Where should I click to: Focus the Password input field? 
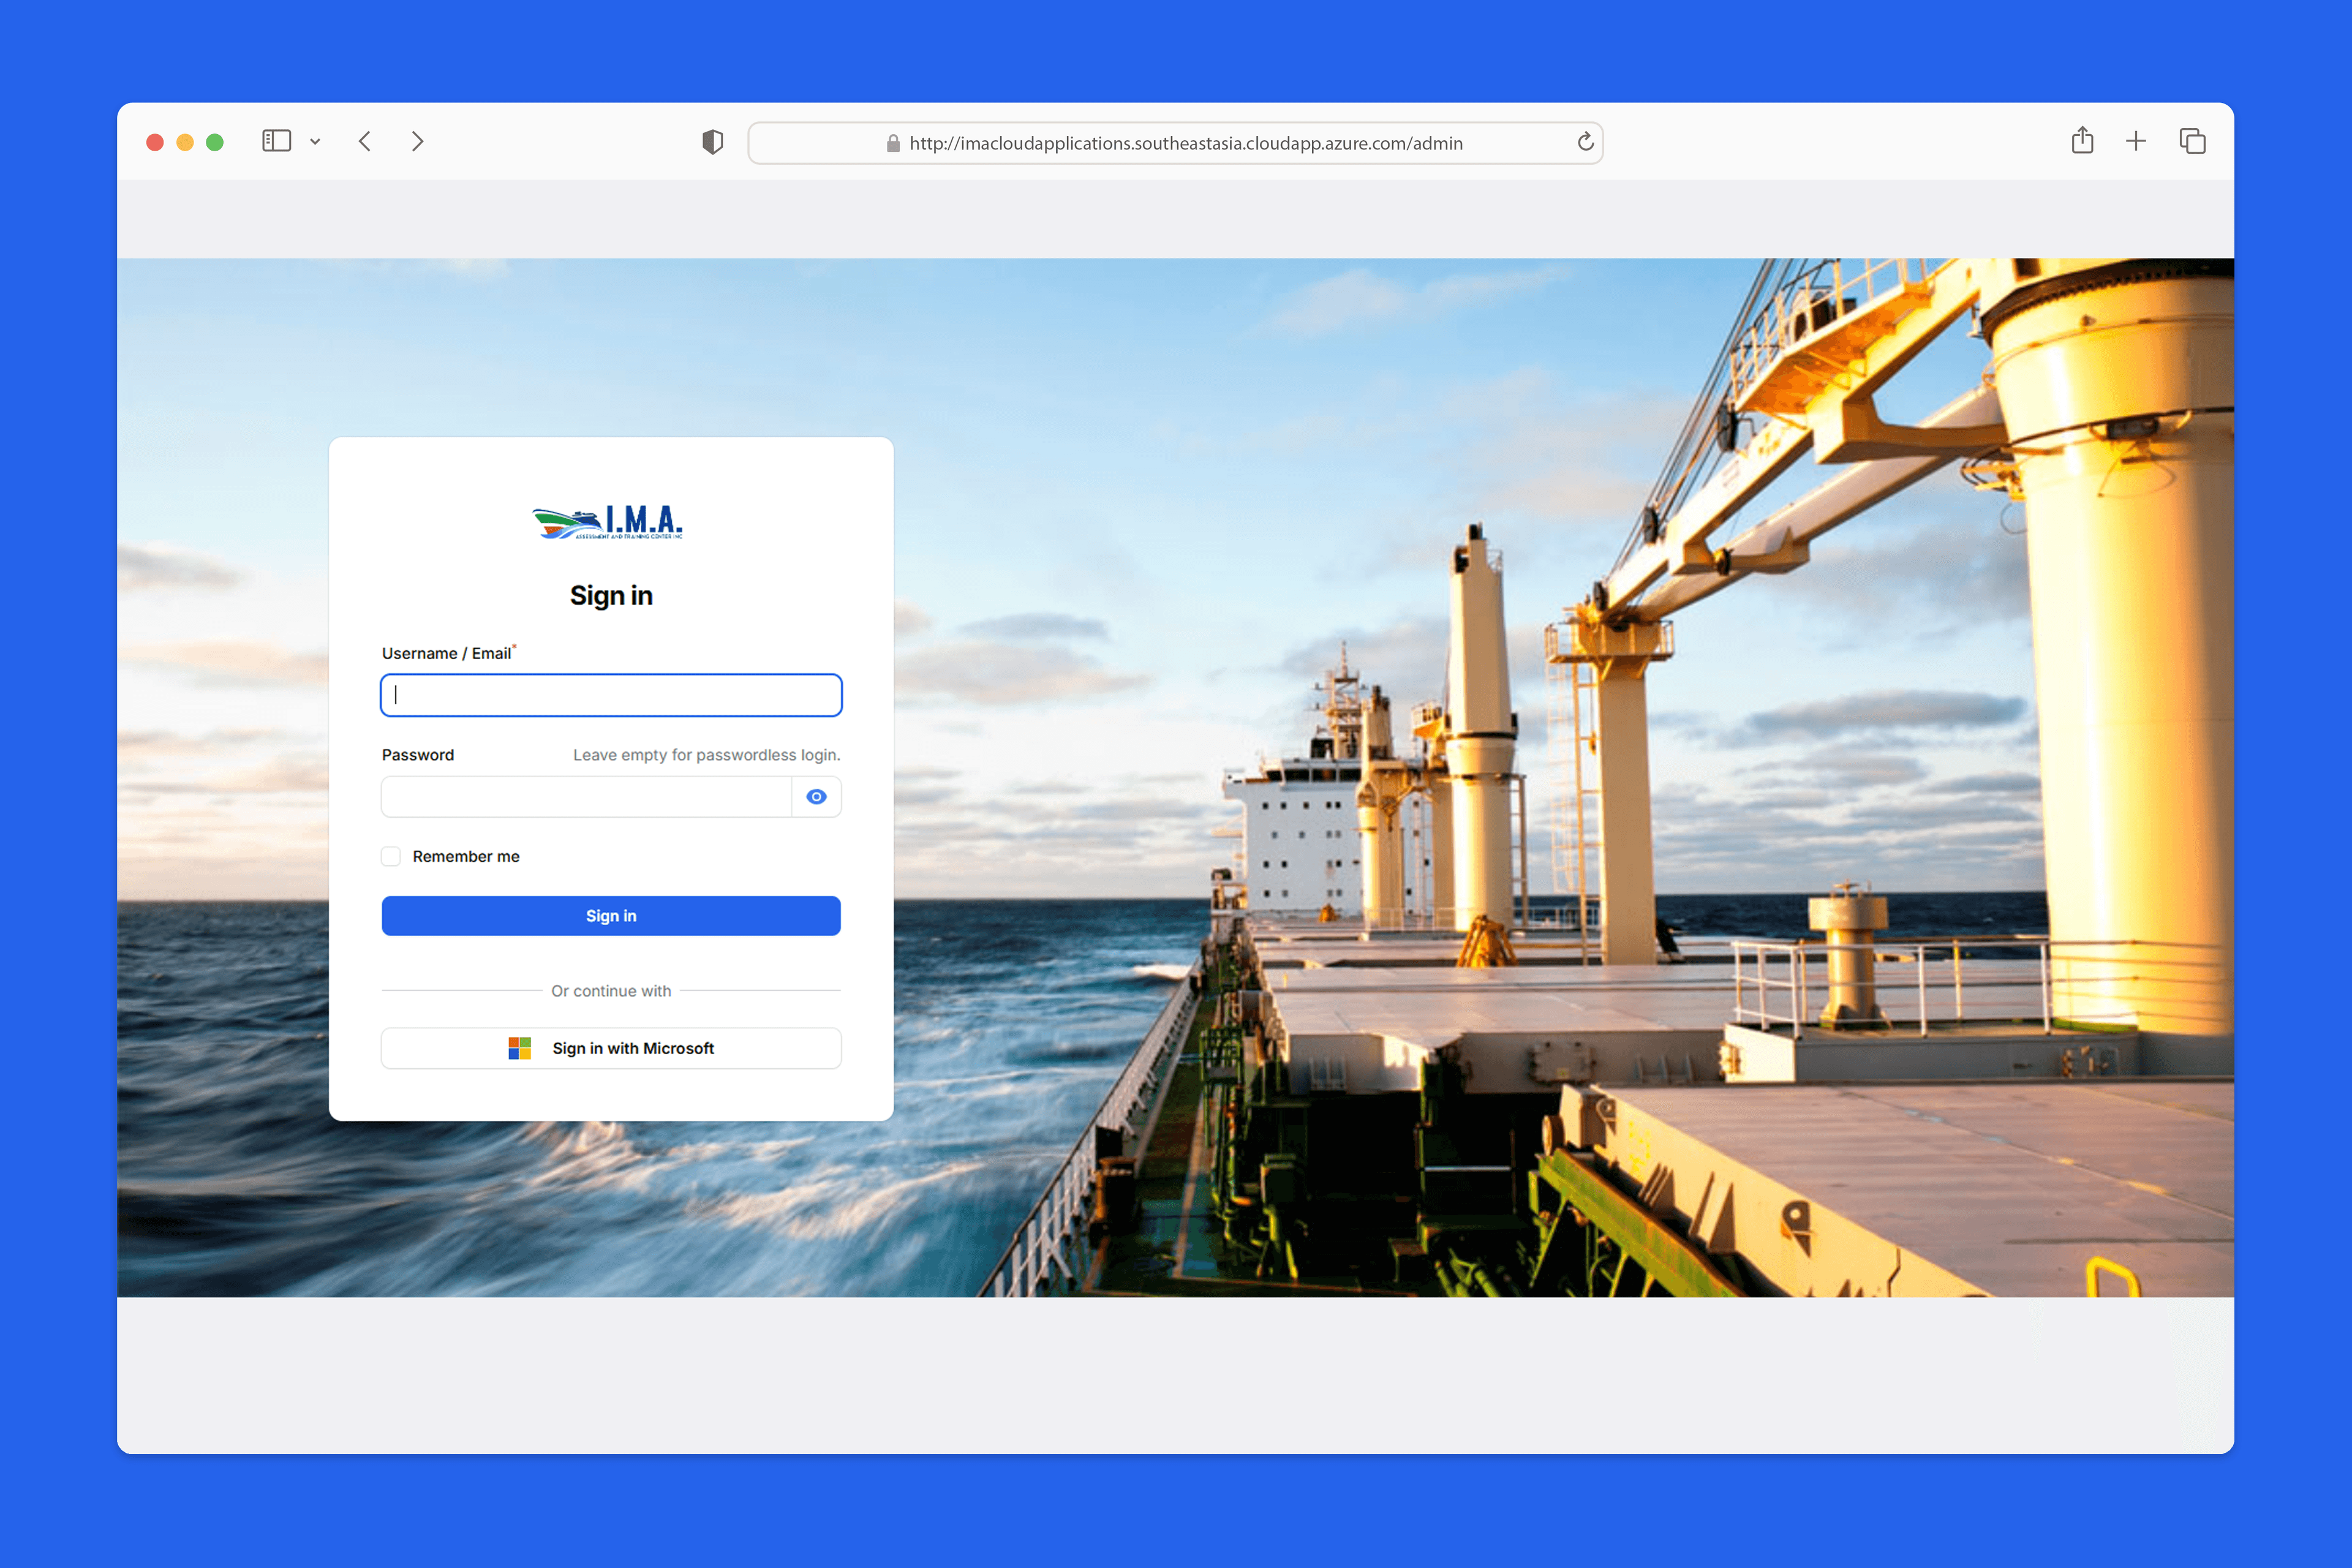coord(586,797)
